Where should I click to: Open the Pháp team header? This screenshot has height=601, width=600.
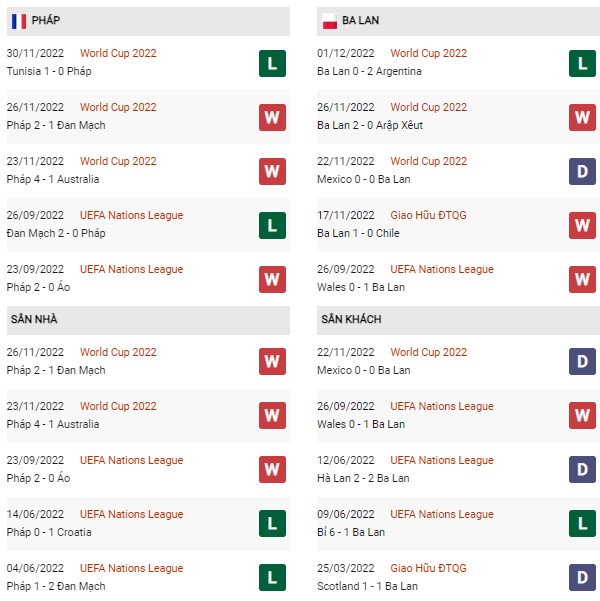pos(148,21)
